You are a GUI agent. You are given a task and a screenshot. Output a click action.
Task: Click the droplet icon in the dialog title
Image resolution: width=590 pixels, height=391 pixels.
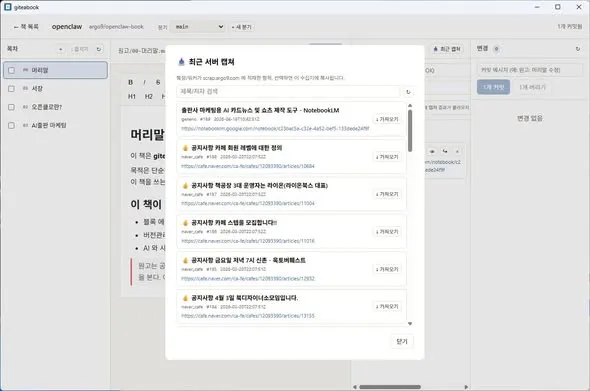point(181,62)
